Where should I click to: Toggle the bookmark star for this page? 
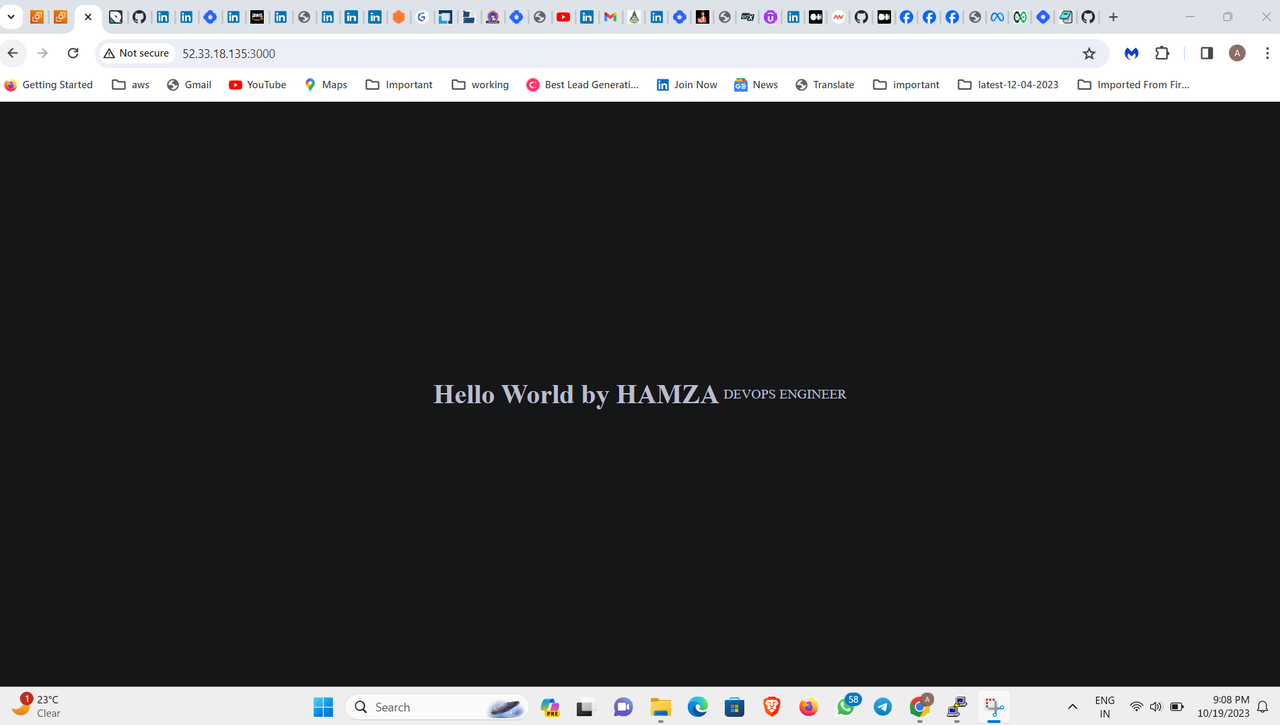point(1089,53)
